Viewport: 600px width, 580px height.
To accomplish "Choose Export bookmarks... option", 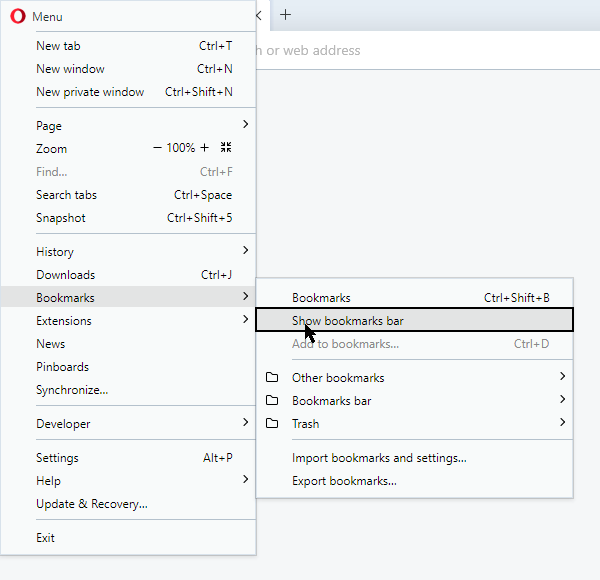I will [414, 481].
